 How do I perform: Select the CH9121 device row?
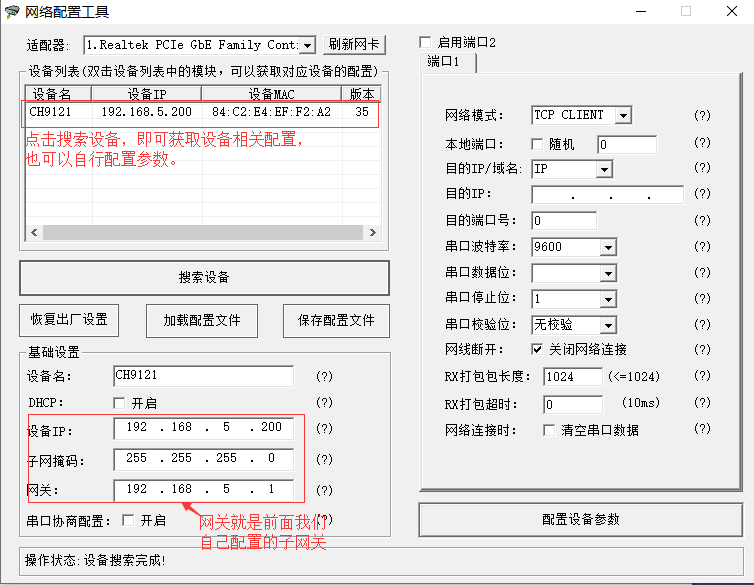pos(201,112)
